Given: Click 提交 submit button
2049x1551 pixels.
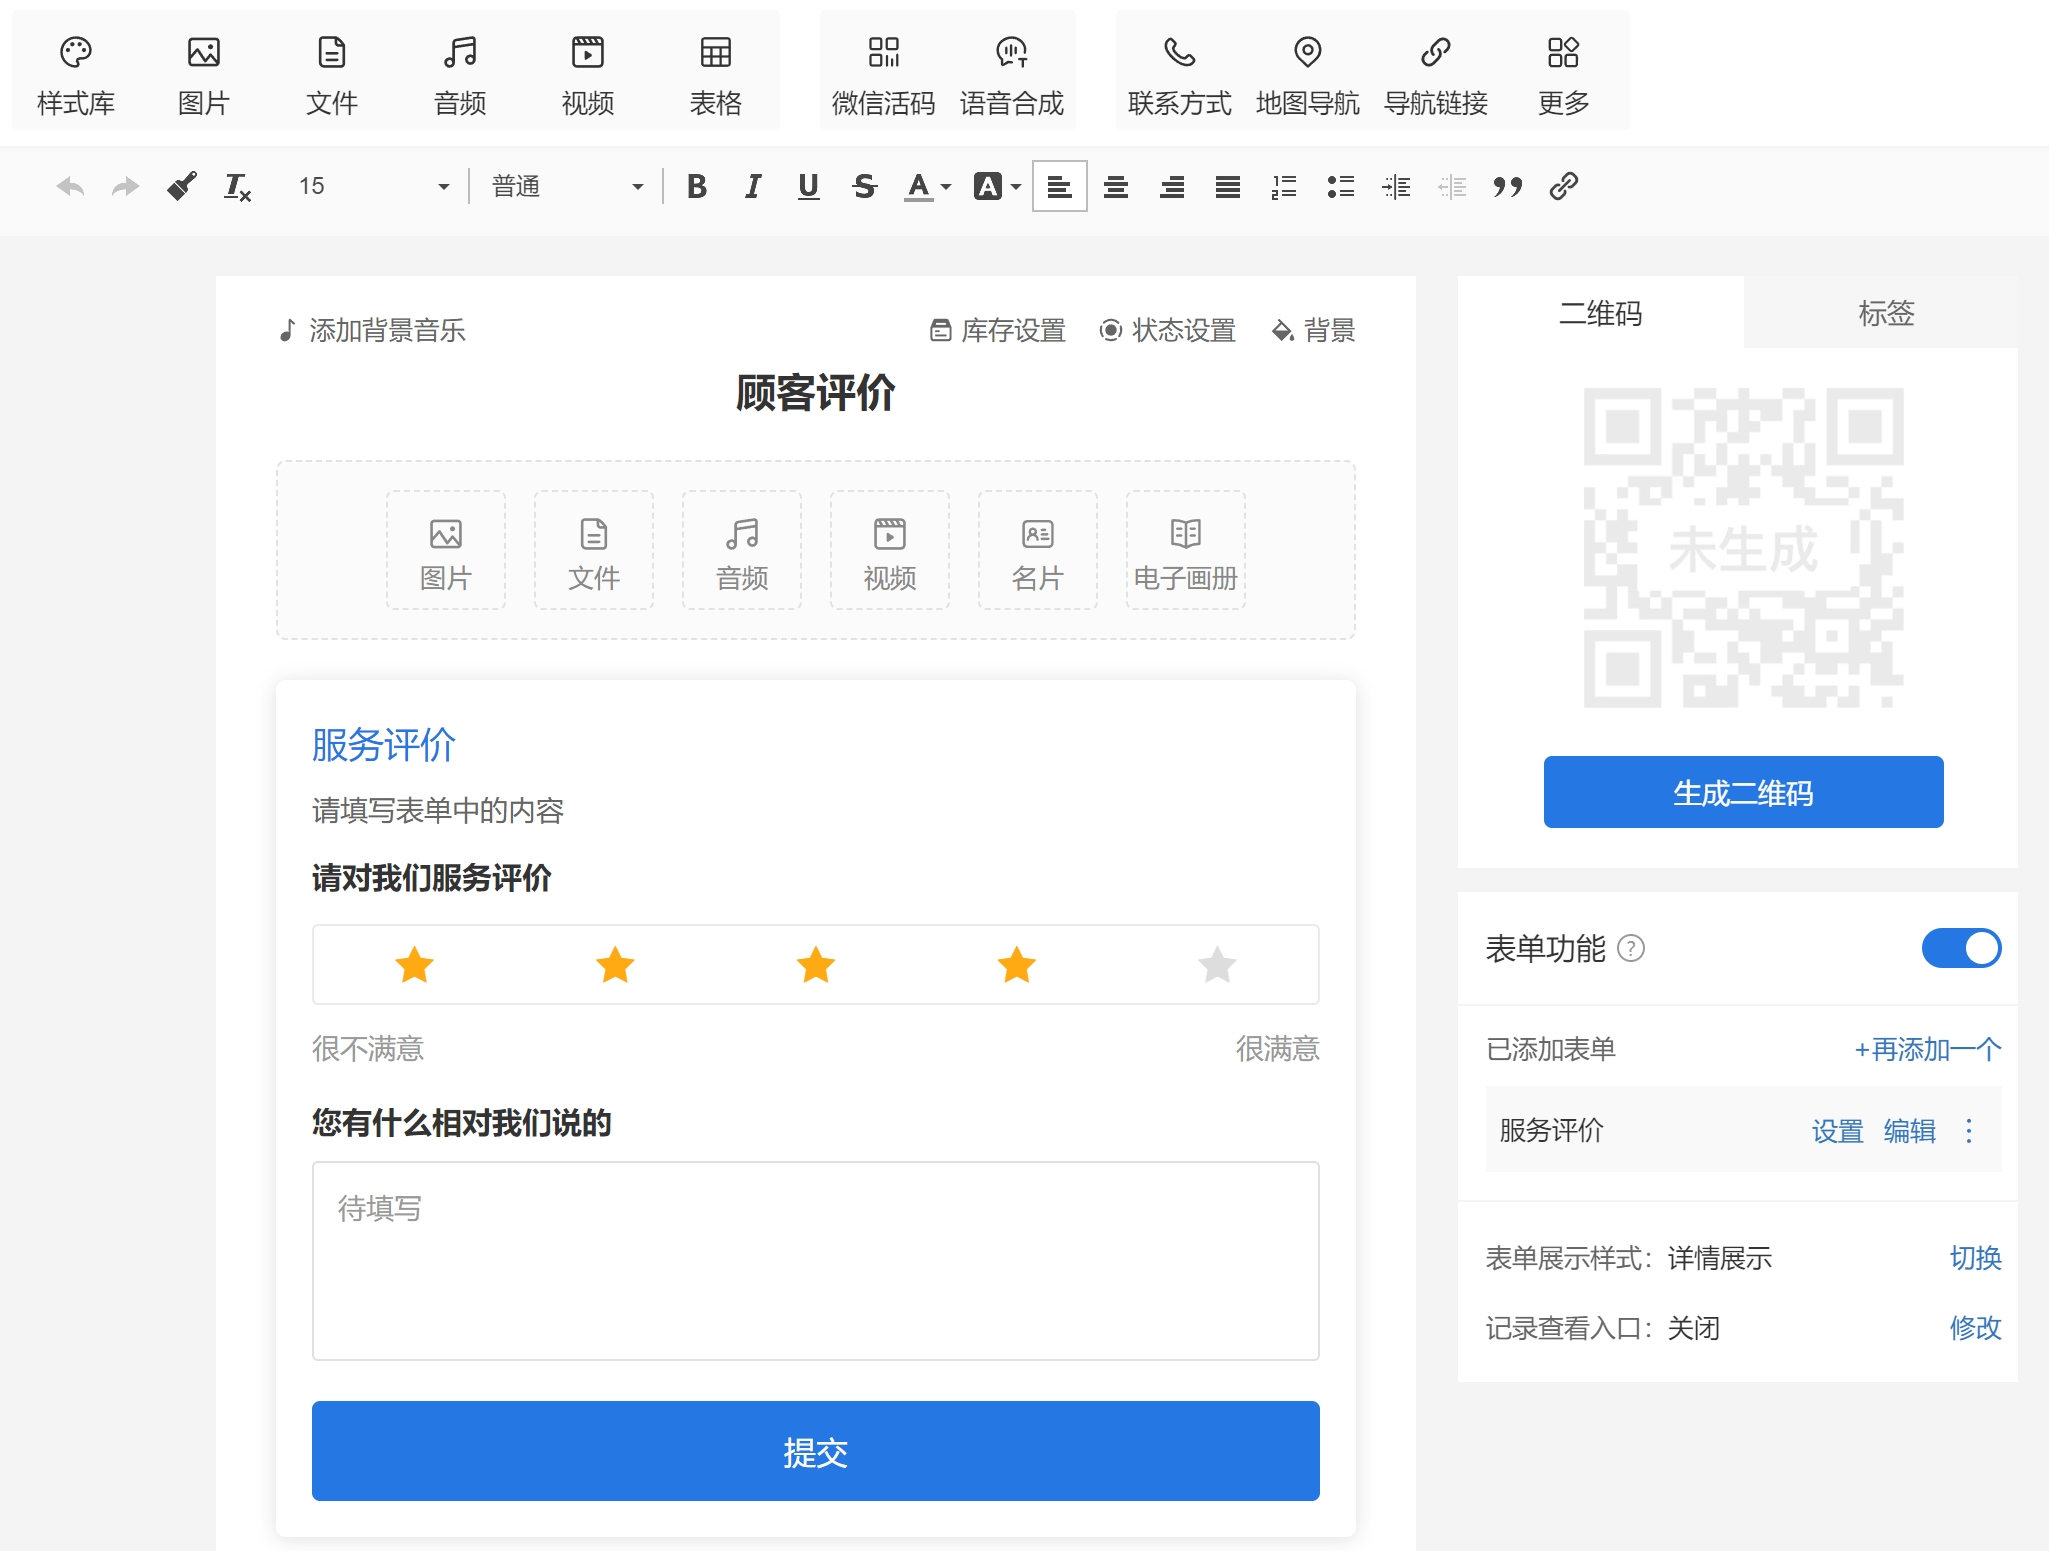Looking at the screenshot, I should pos(816,1451).
